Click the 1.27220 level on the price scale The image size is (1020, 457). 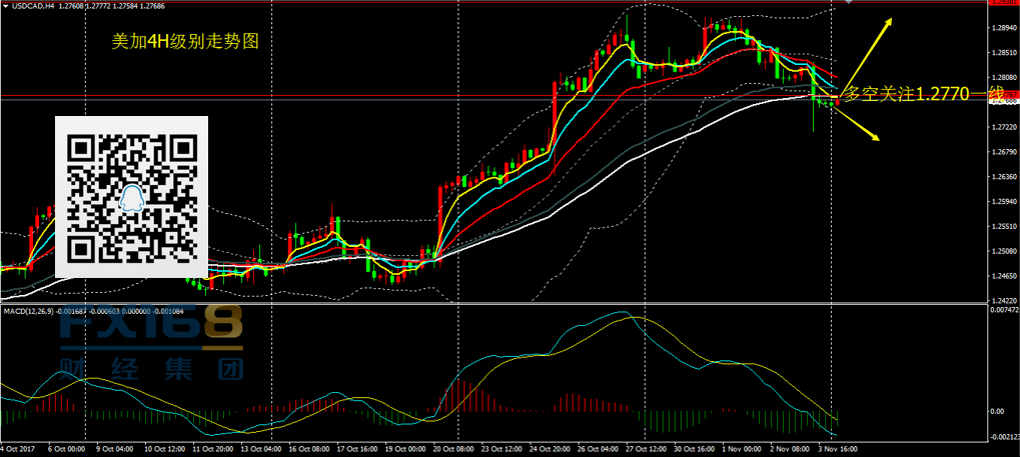coord(1003,127)
